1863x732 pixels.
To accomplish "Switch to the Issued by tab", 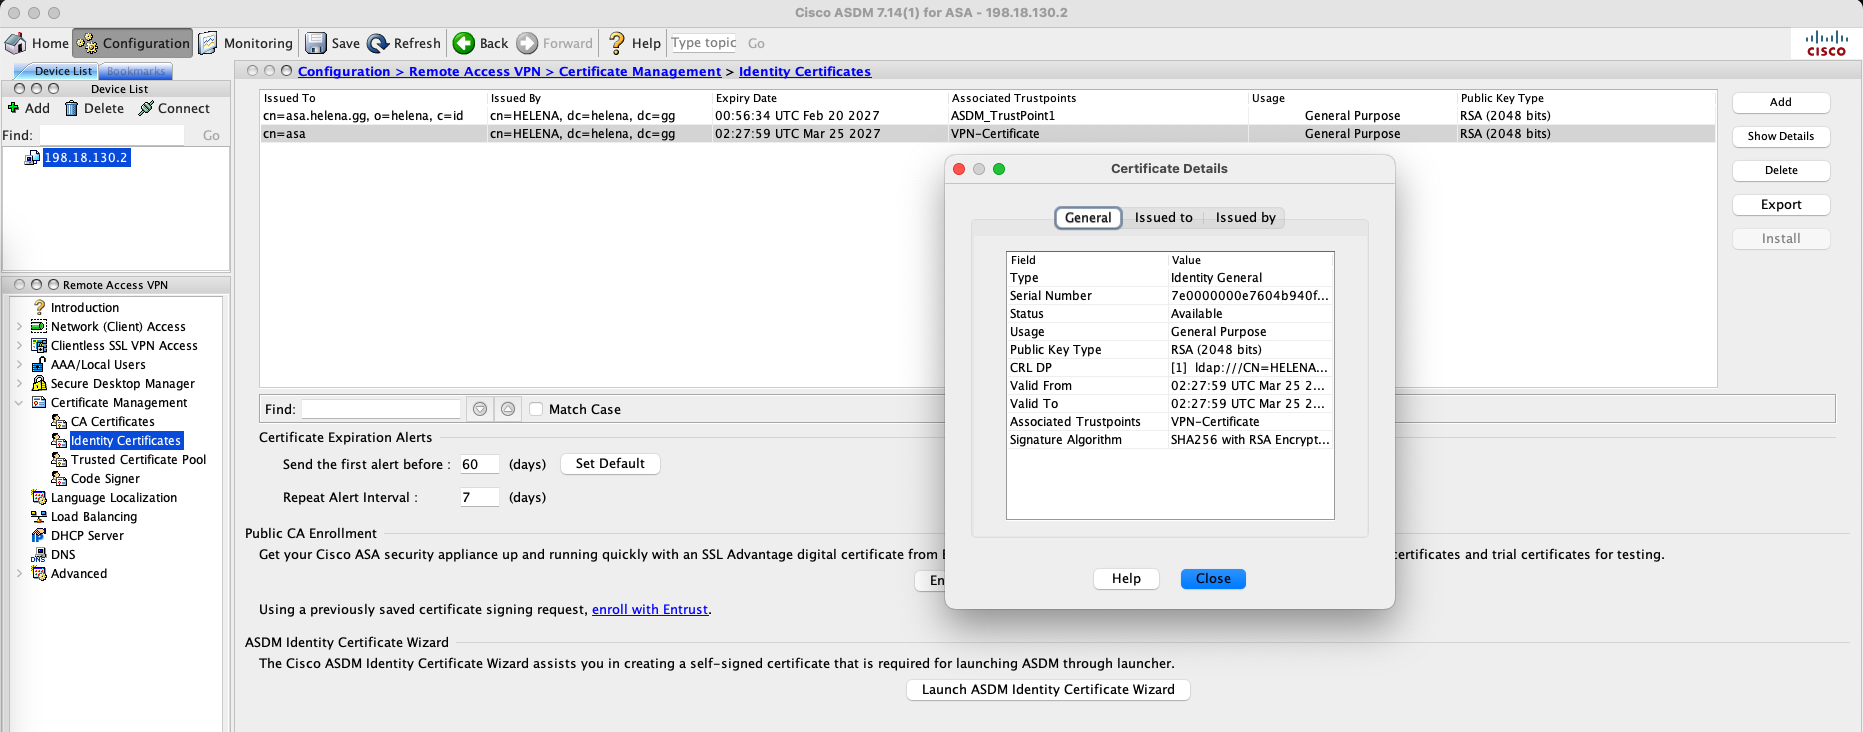I will (x=1245, y=218).
